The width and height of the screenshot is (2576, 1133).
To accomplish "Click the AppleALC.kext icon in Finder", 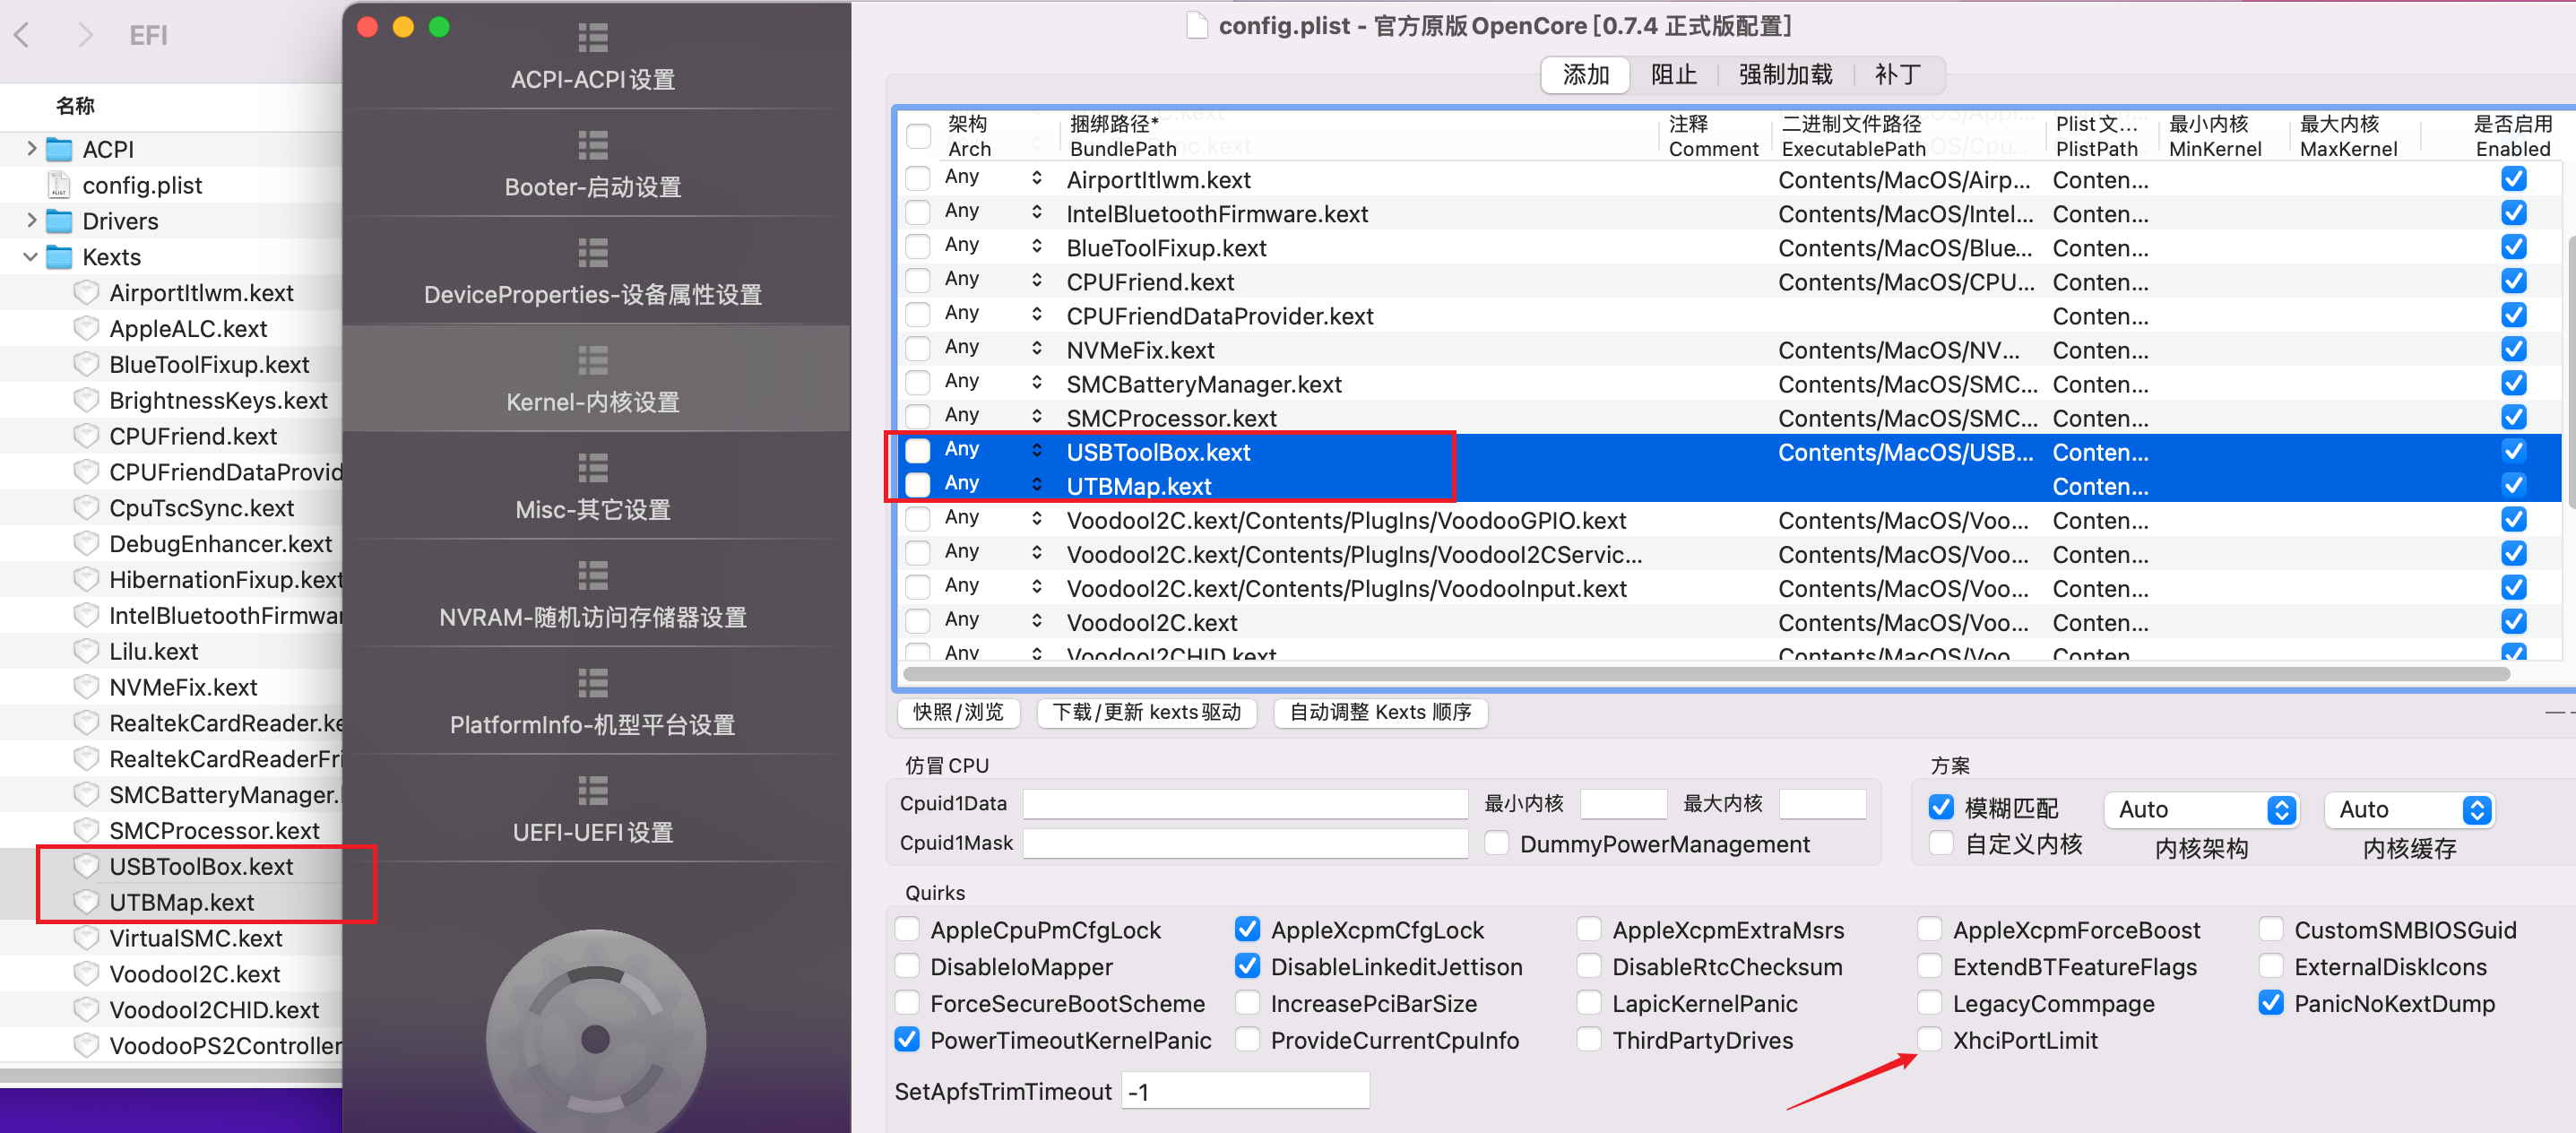I will (x=87, y=328).
